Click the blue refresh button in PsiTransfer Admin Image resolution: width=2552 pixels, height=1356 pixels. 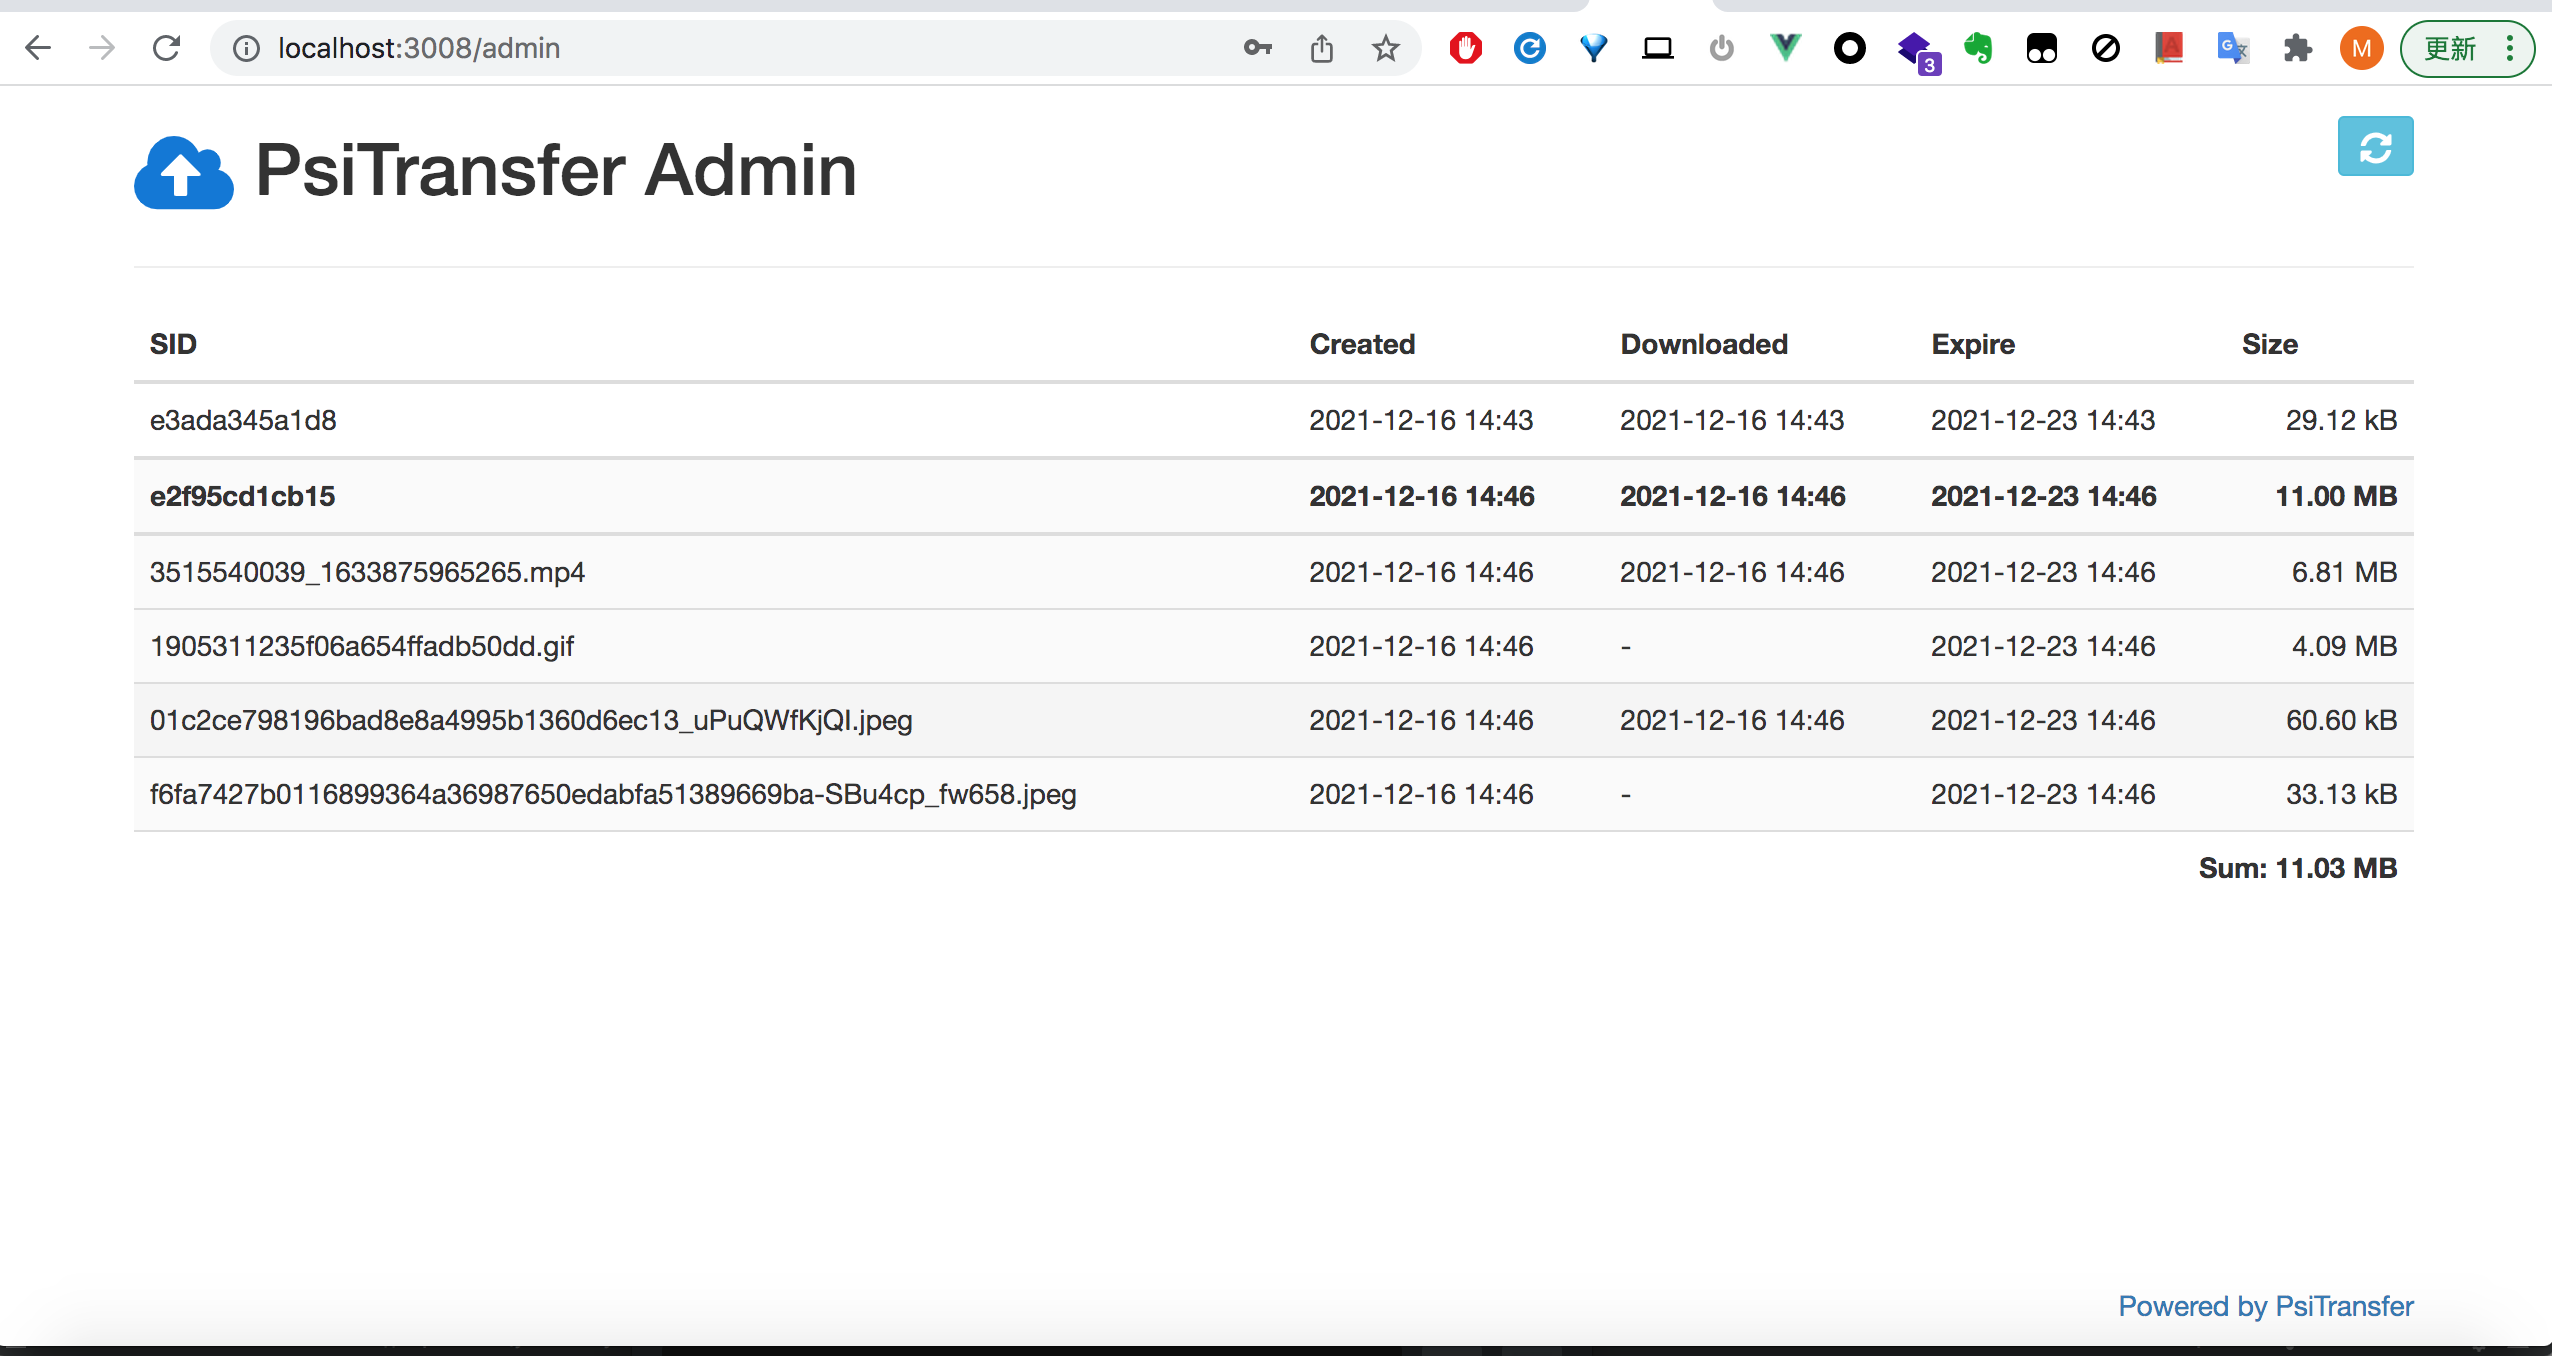[2374, 147]
